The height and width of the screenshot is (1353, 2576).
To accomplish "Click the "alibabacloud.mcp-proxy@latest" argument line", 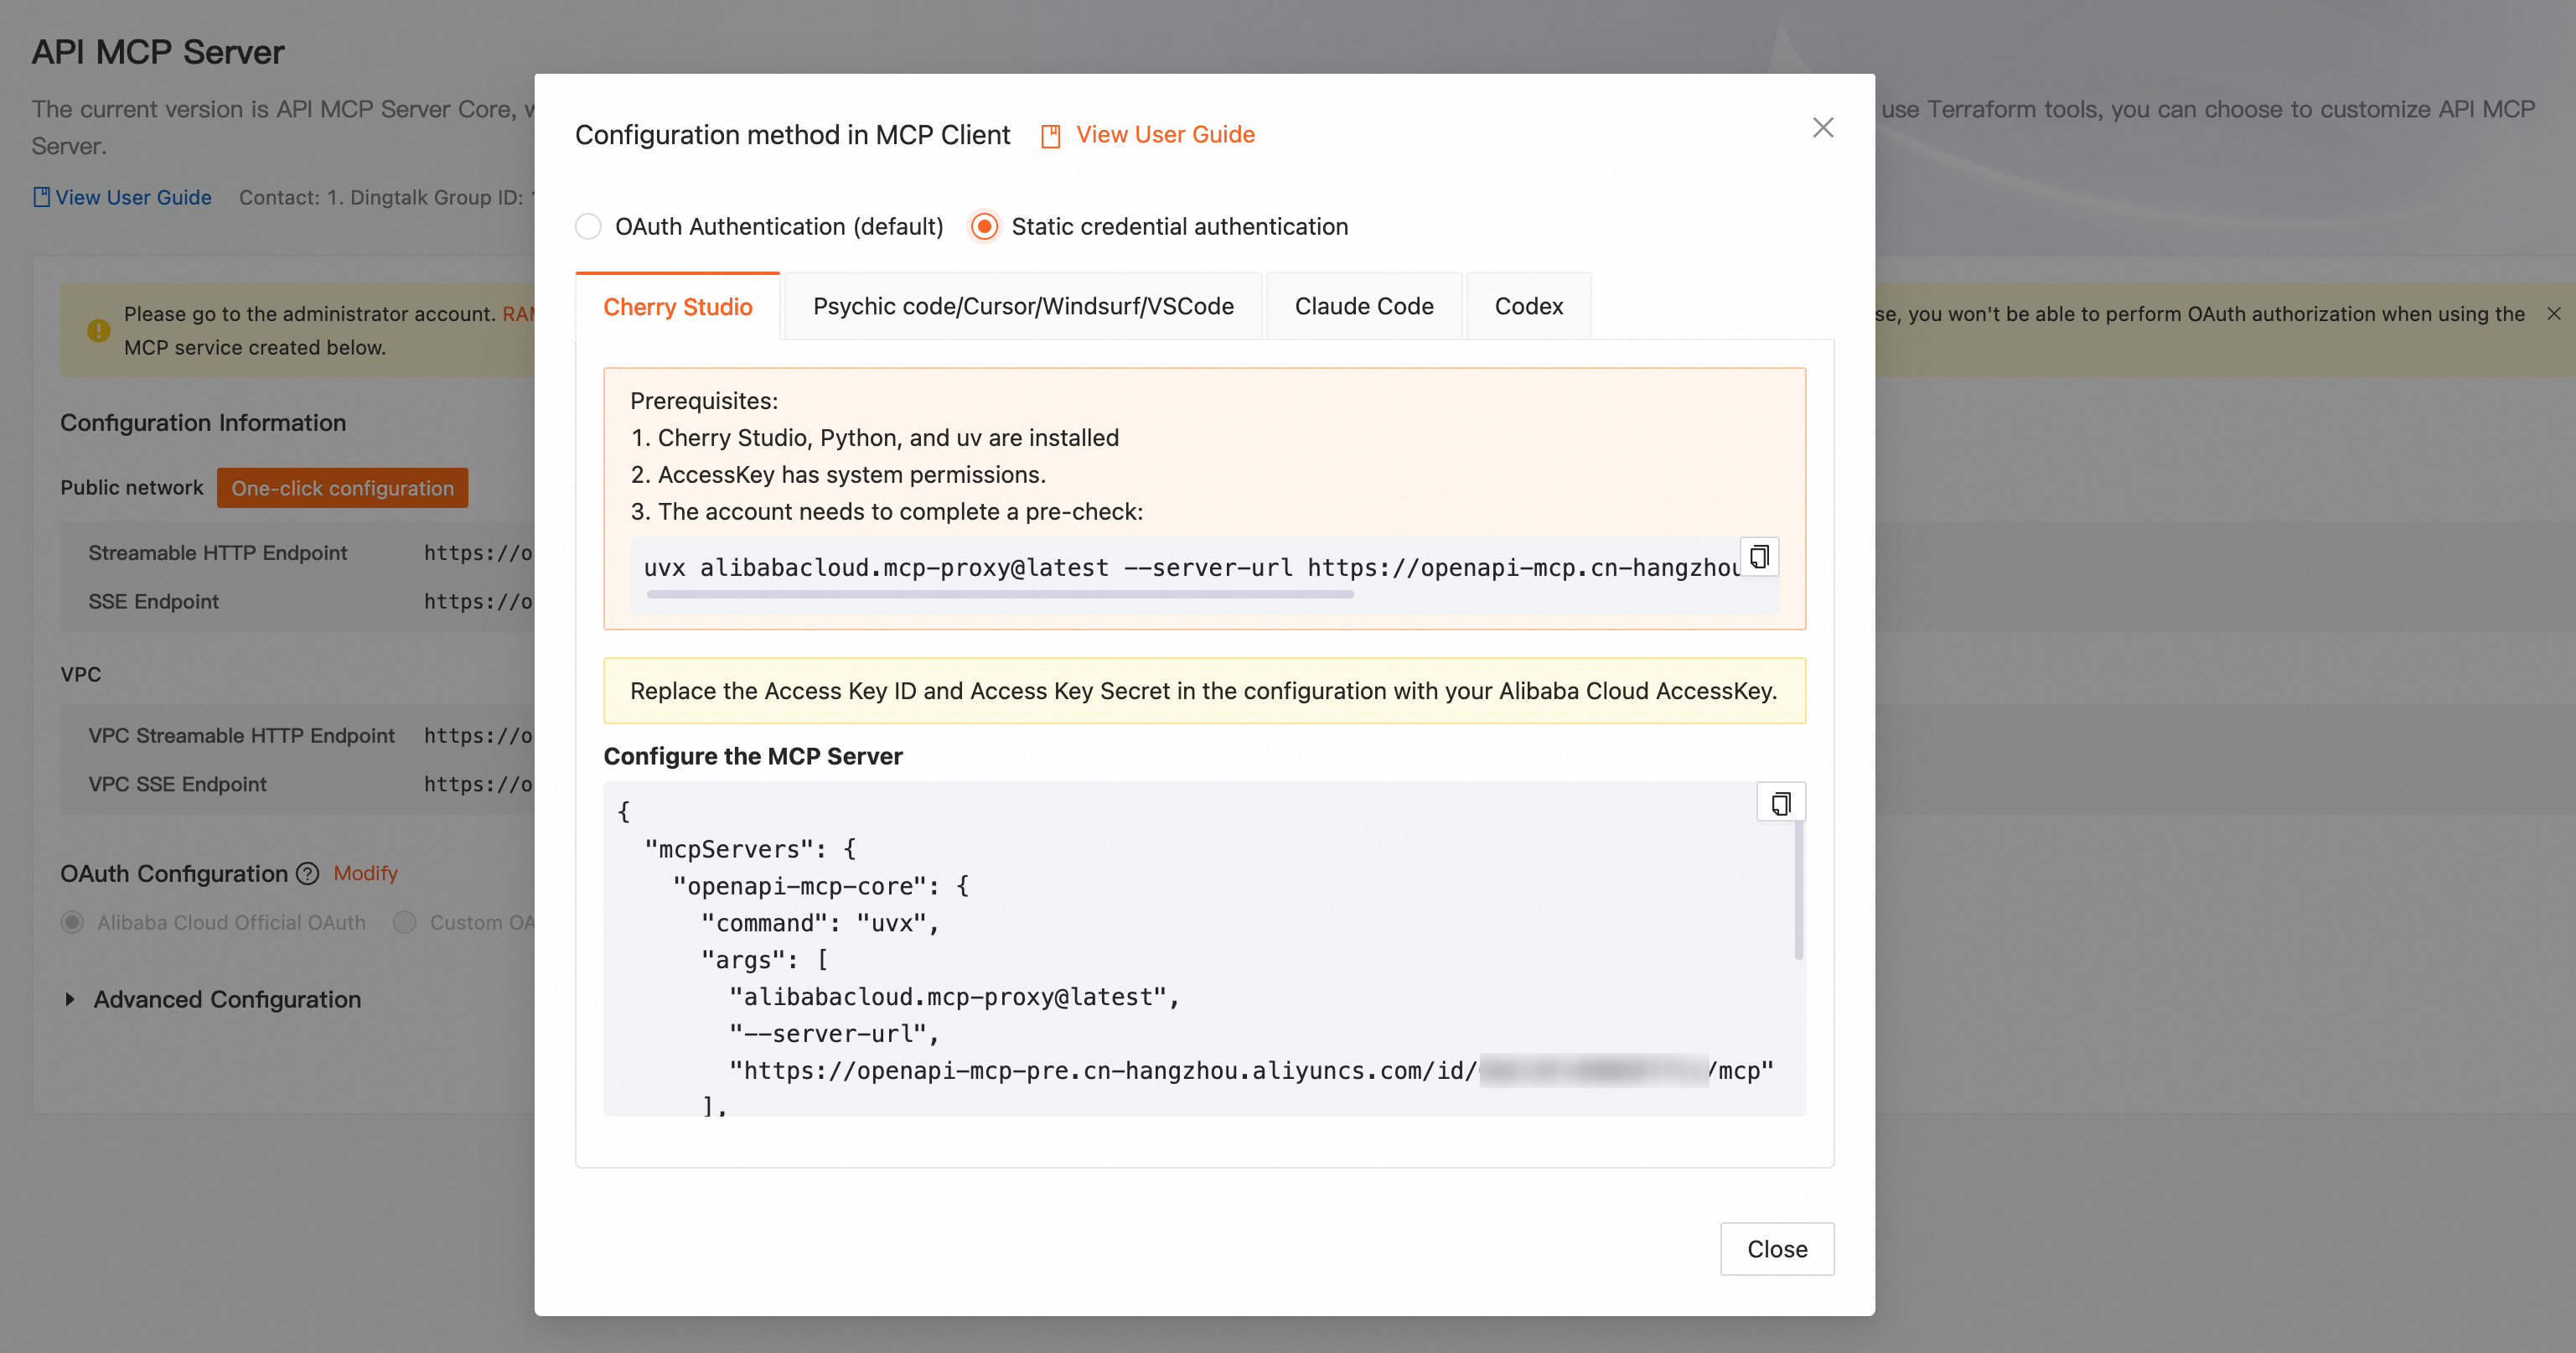I will point(955,997).
